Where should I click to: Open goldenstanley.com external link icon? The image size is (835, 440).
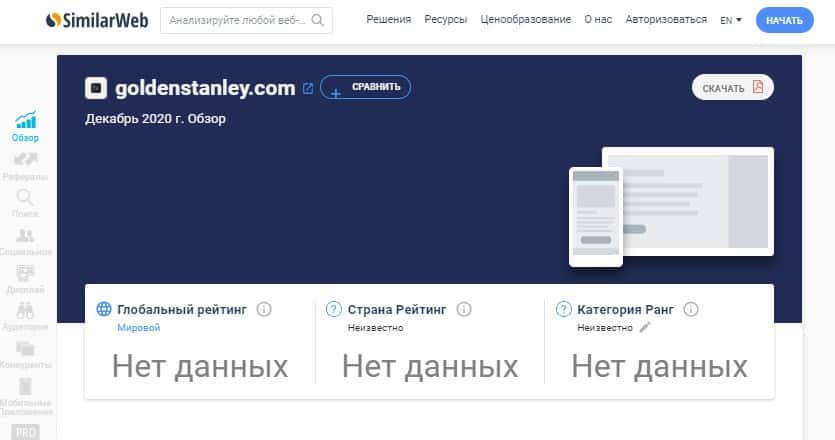308,88
